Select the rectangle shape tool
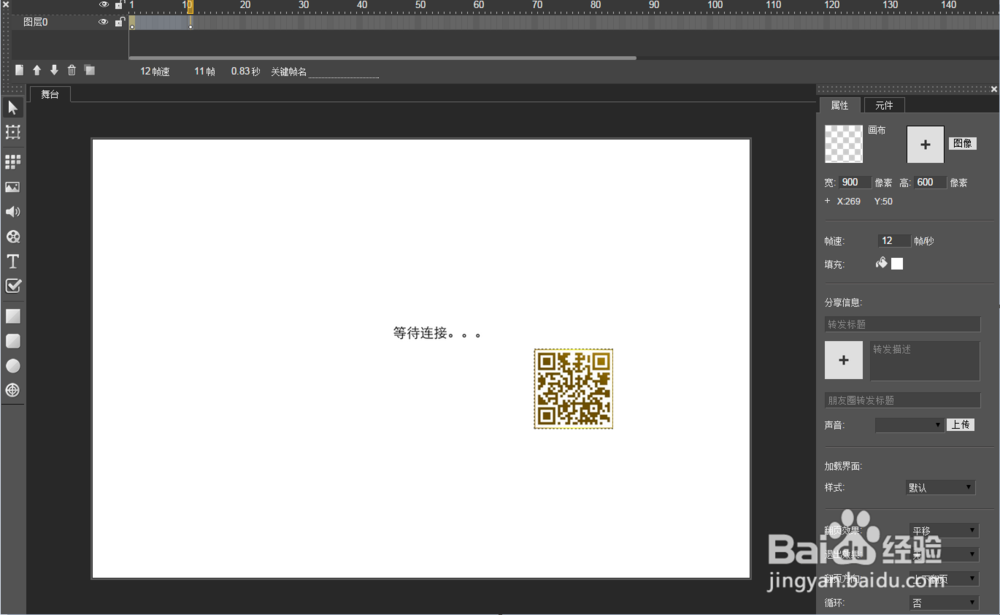The width and height of the screenshot is (1000, 615). [12, 316]
